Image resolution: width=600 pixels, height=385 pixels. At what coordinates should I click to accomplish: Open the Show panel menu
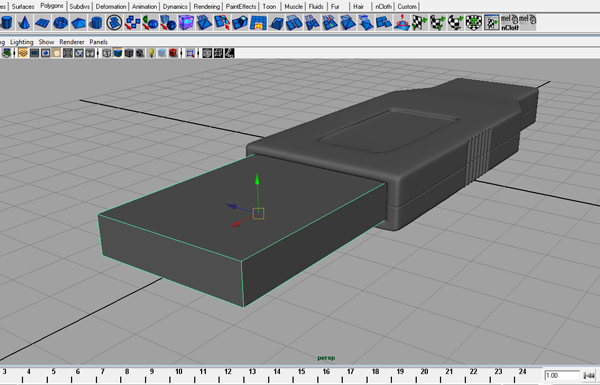(x=46, y=42)
